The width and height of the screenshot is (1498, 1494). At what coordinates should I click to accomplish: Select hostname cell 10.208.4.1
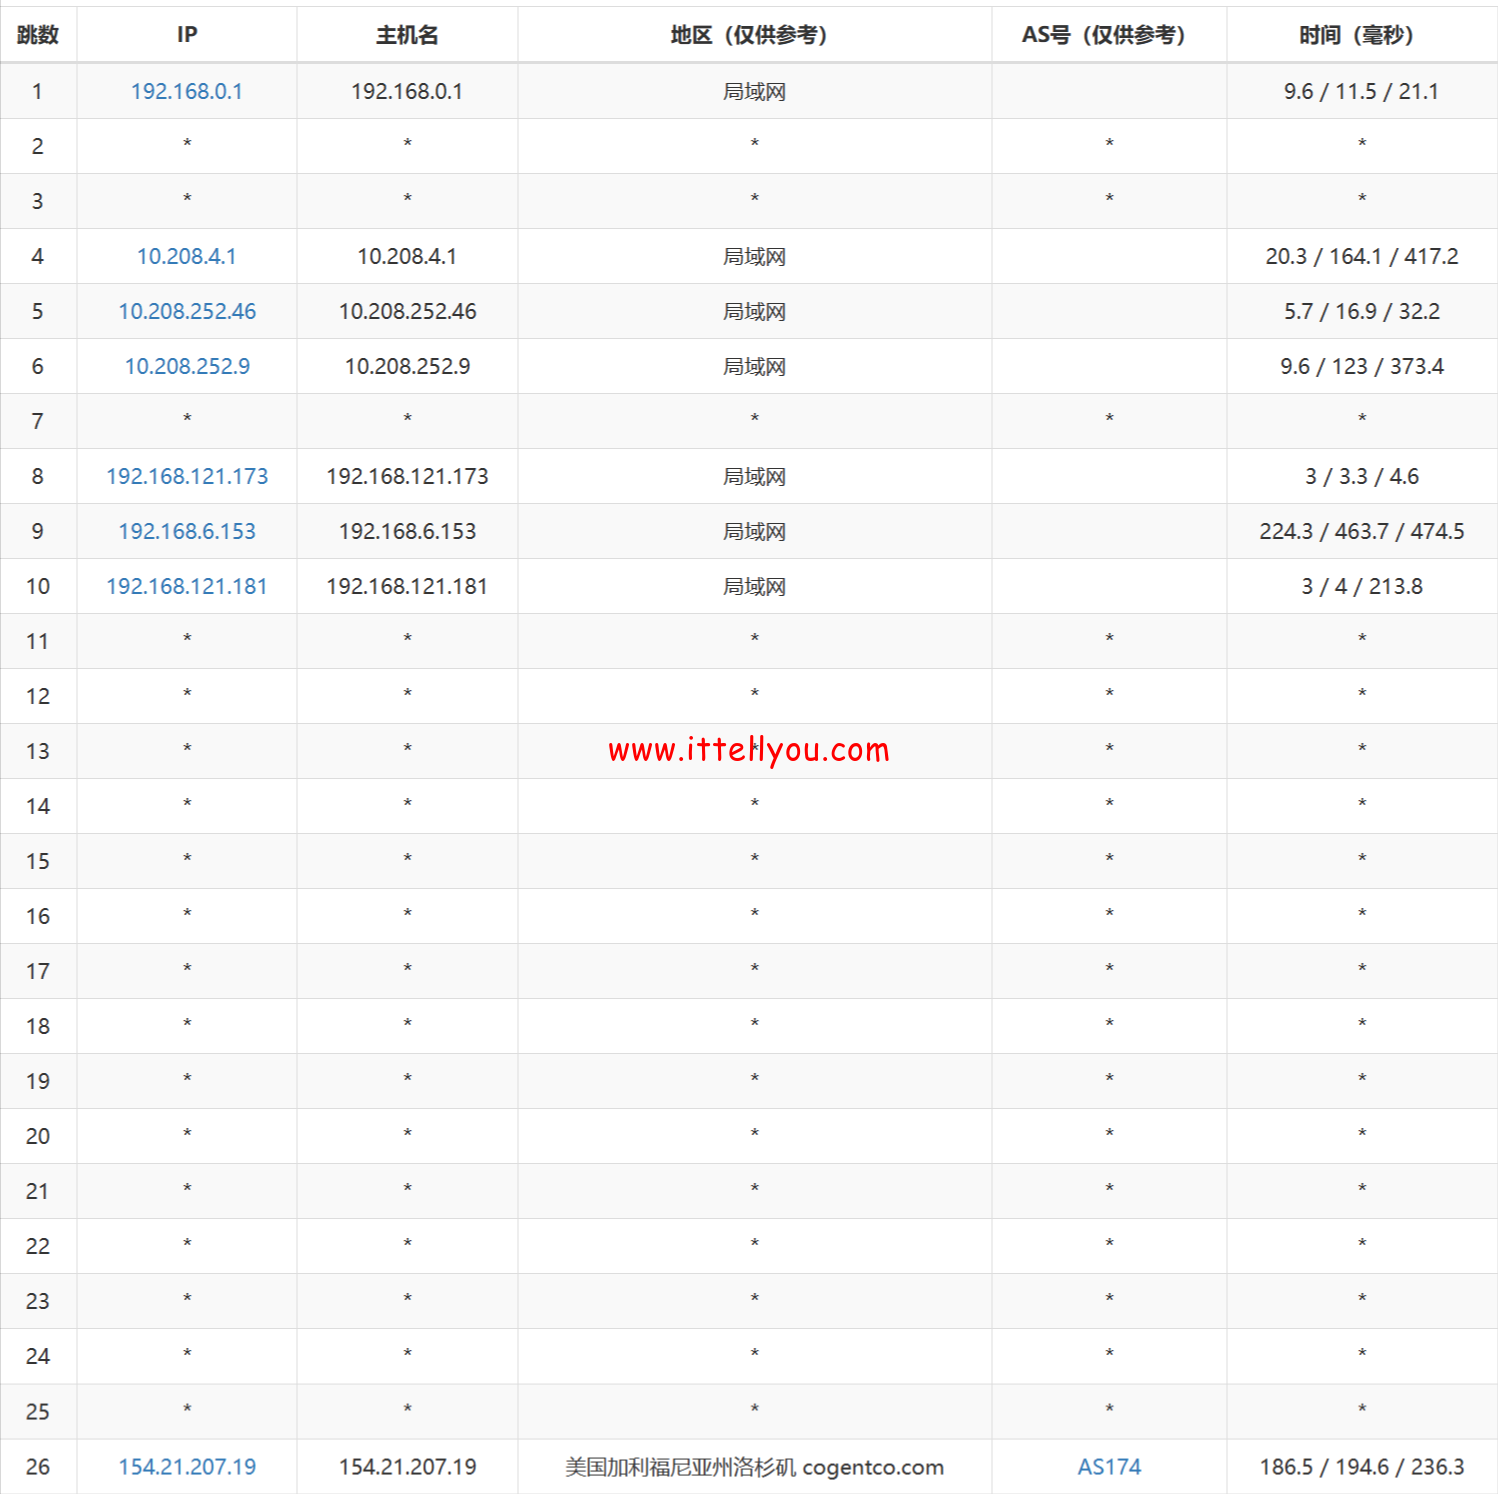coord(407,256)
